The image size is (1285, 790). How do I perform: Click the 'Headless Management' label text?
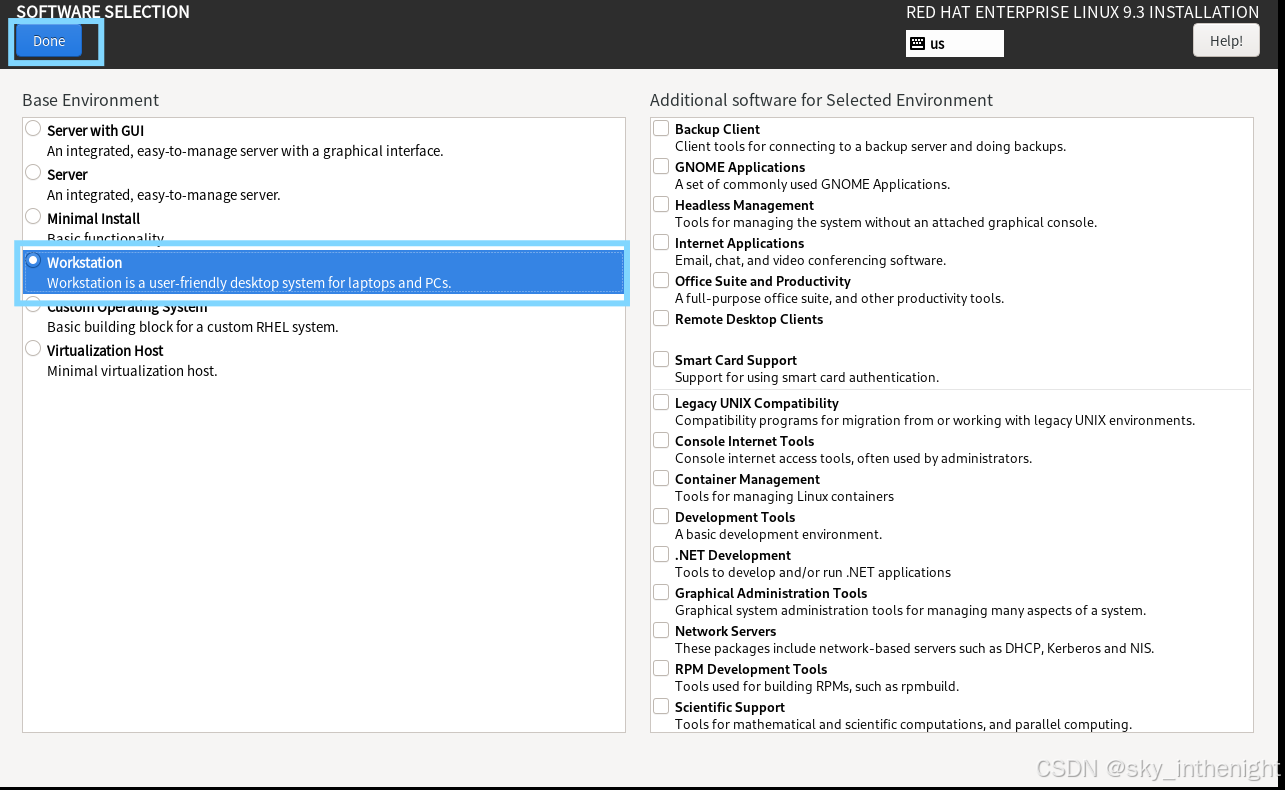click(x=744, y=205)
